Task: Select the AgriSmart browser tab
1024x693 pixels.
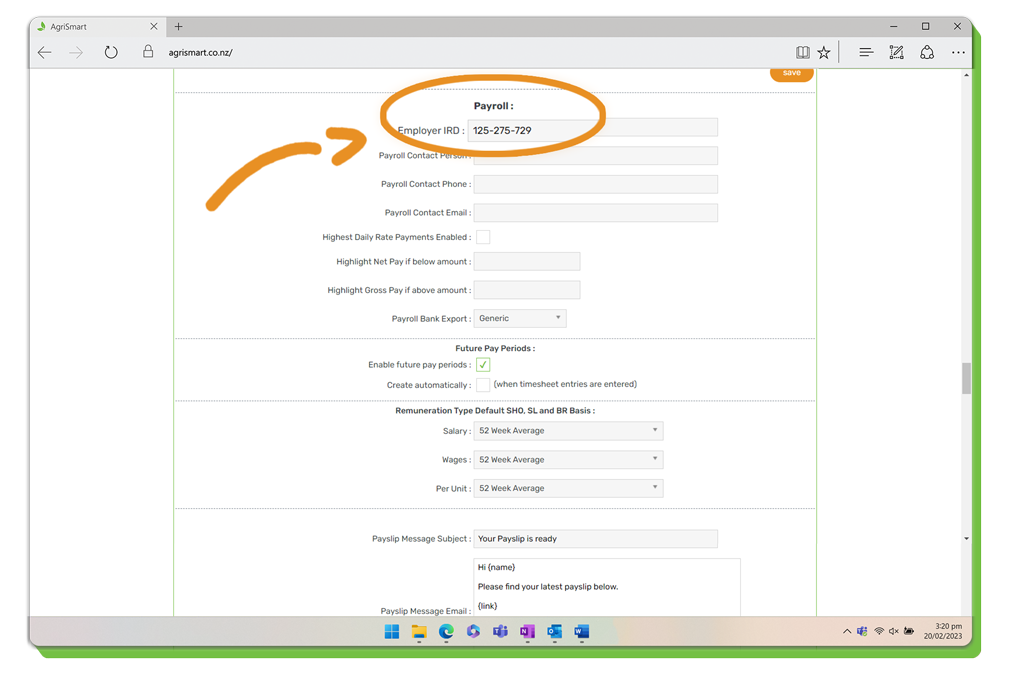Action: tap(90, 27)
